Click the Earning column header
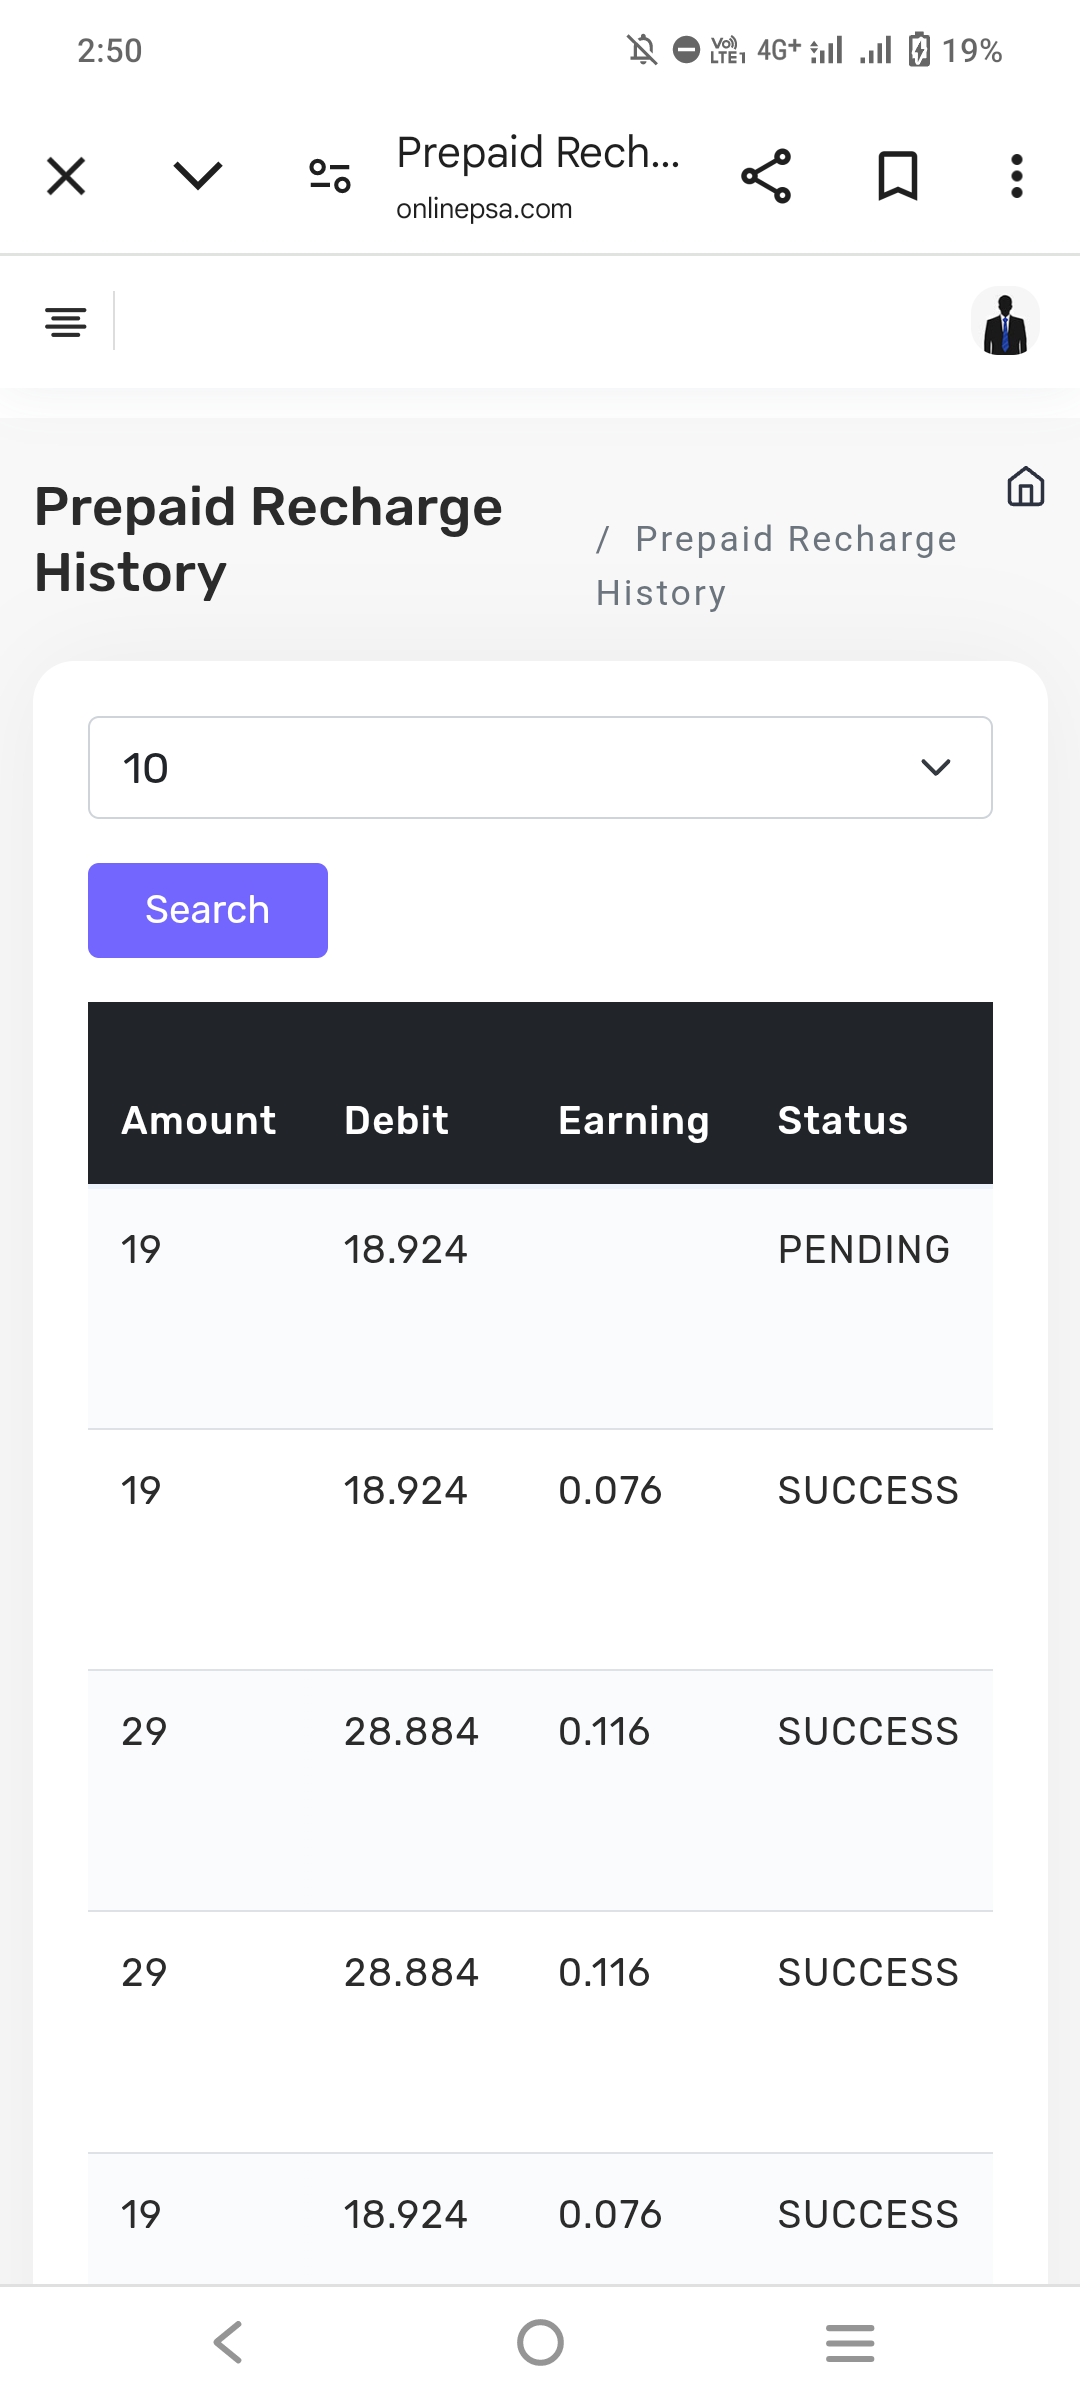 pyautogui.click(x=634, y=1121)
